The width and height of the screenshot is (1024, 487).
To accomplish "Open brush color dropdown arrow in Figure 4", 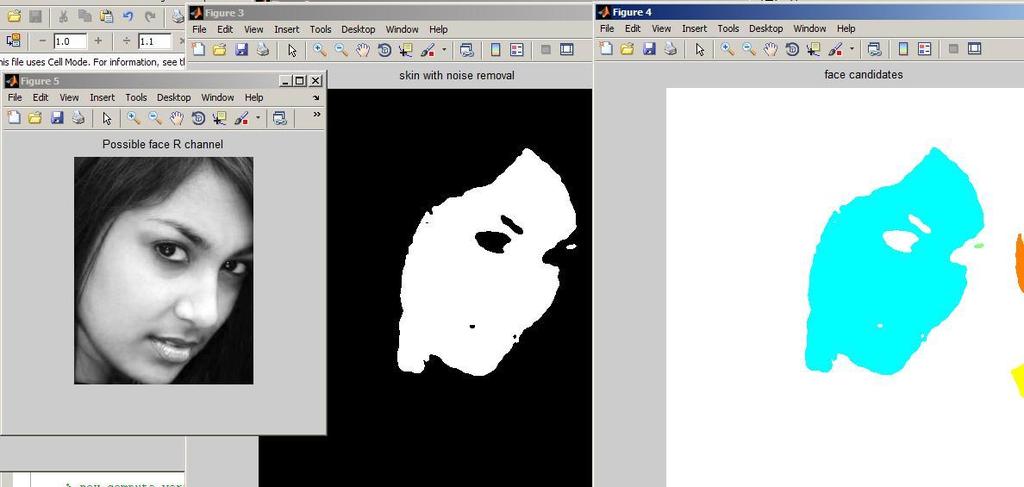I will click(x=852, y=48).
